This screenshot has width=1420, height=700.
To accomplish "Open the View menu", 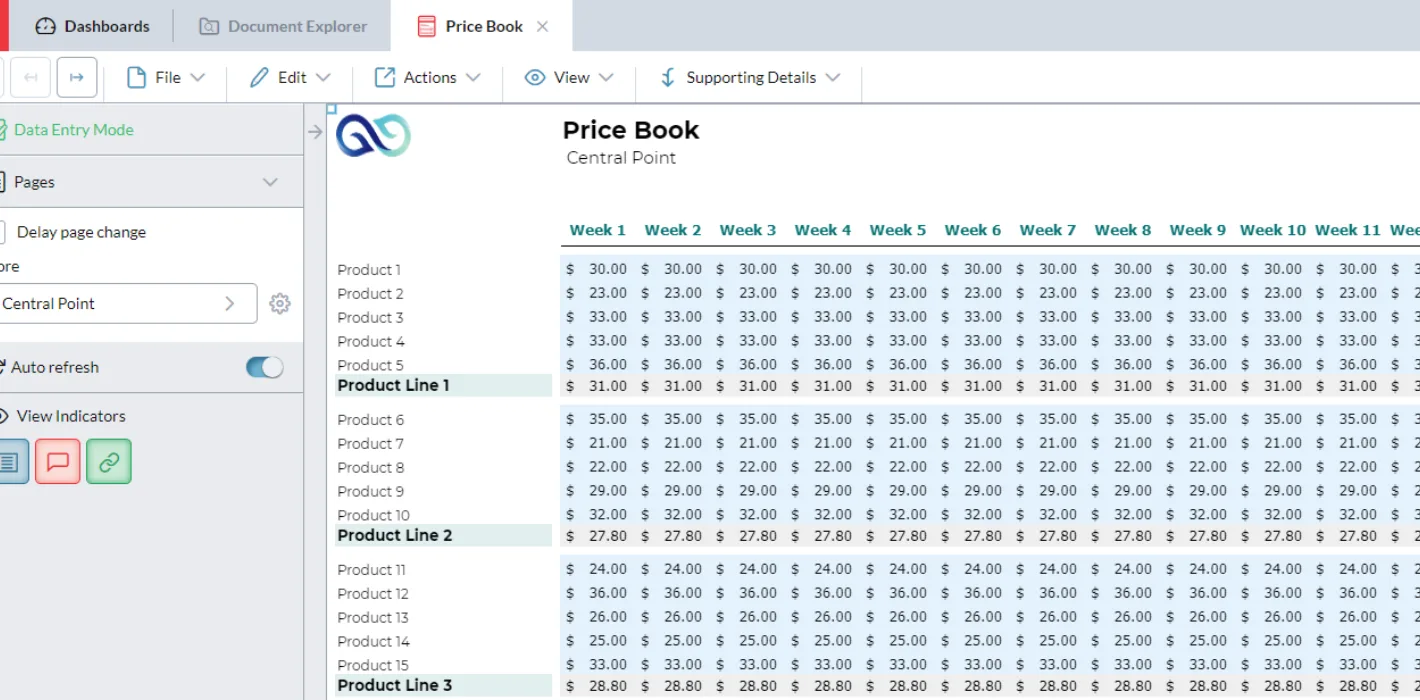I will pos(569,77).
